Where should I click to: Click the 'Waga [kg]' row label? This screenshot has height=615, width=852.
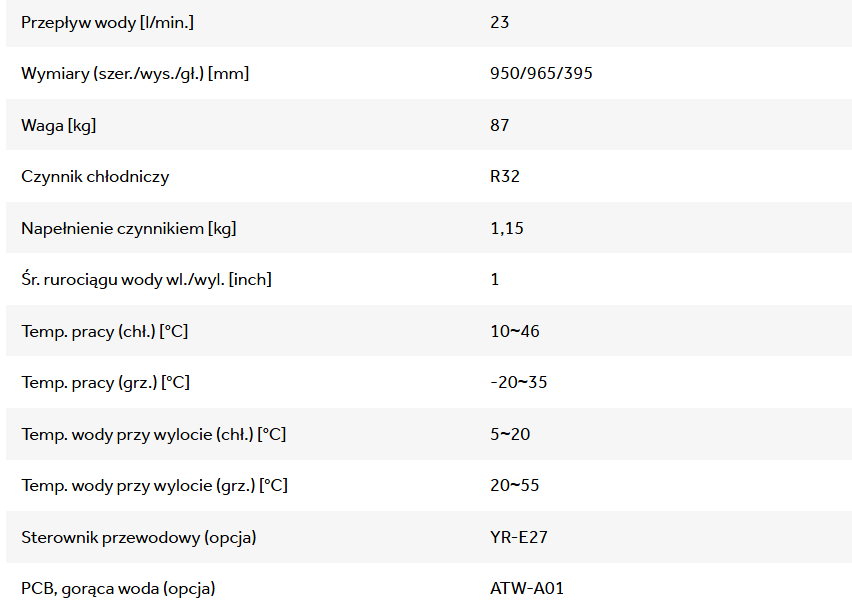click(x=58, y=125)
